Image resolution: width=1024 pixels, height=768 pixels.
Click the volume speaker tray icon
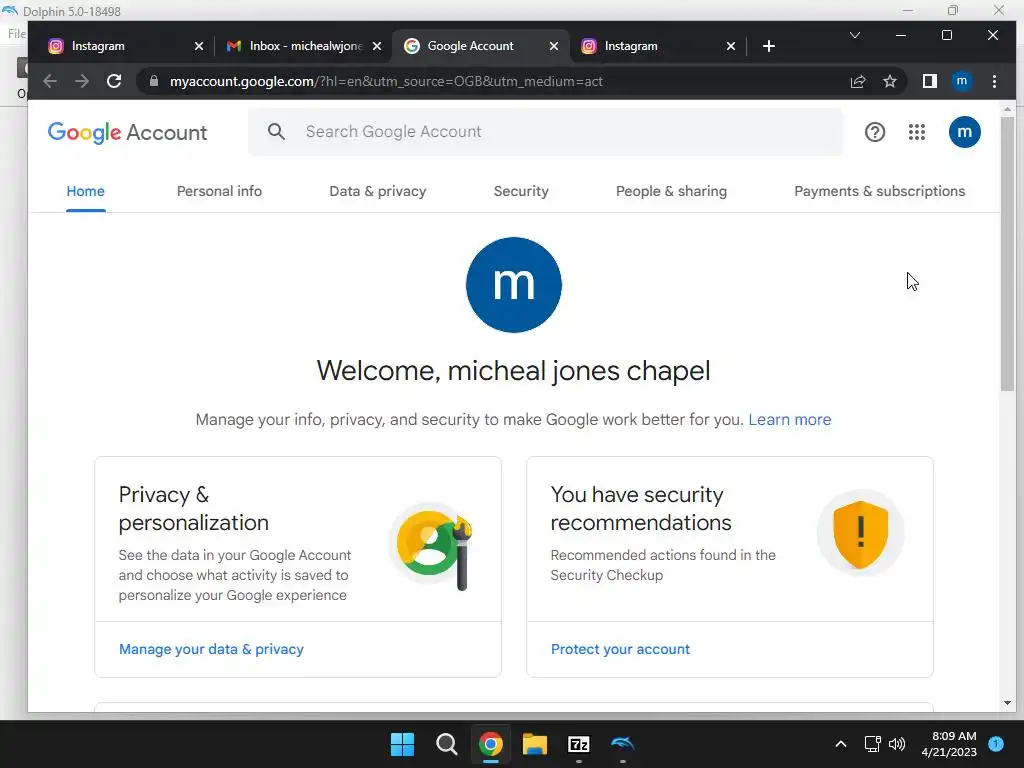click(x=897, y=744)
